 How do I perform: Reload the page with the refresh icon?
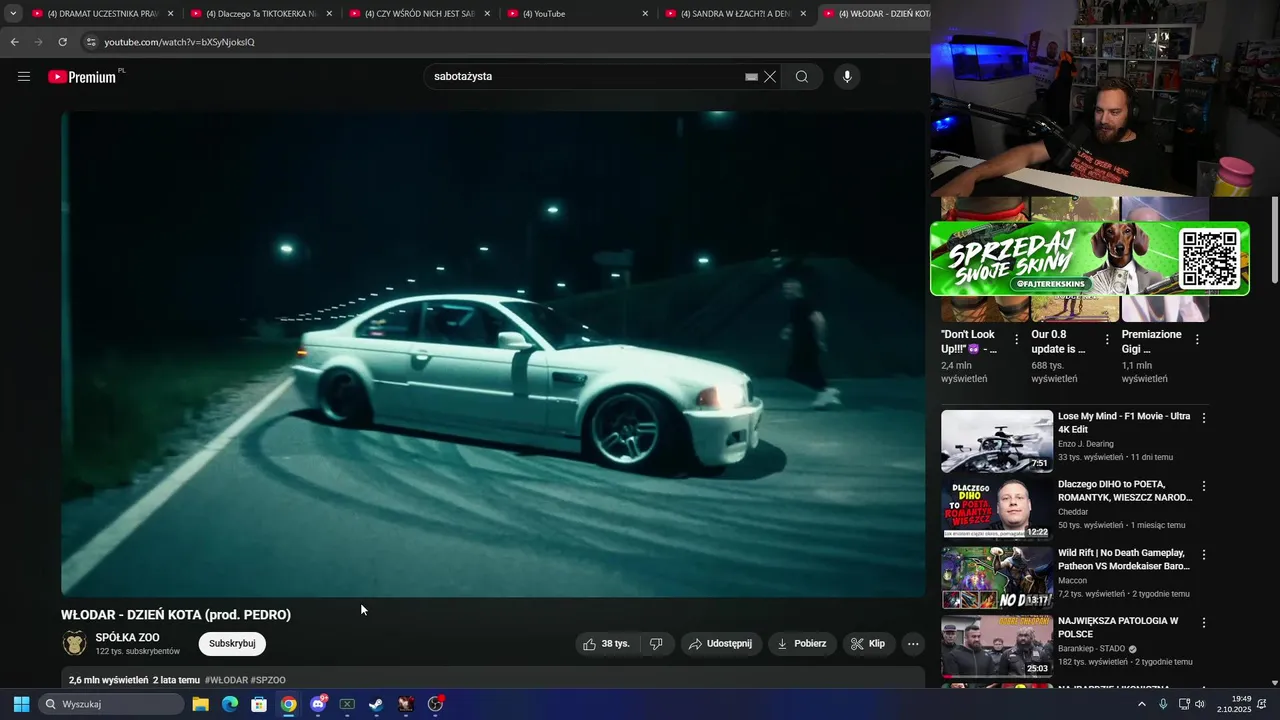62,42
